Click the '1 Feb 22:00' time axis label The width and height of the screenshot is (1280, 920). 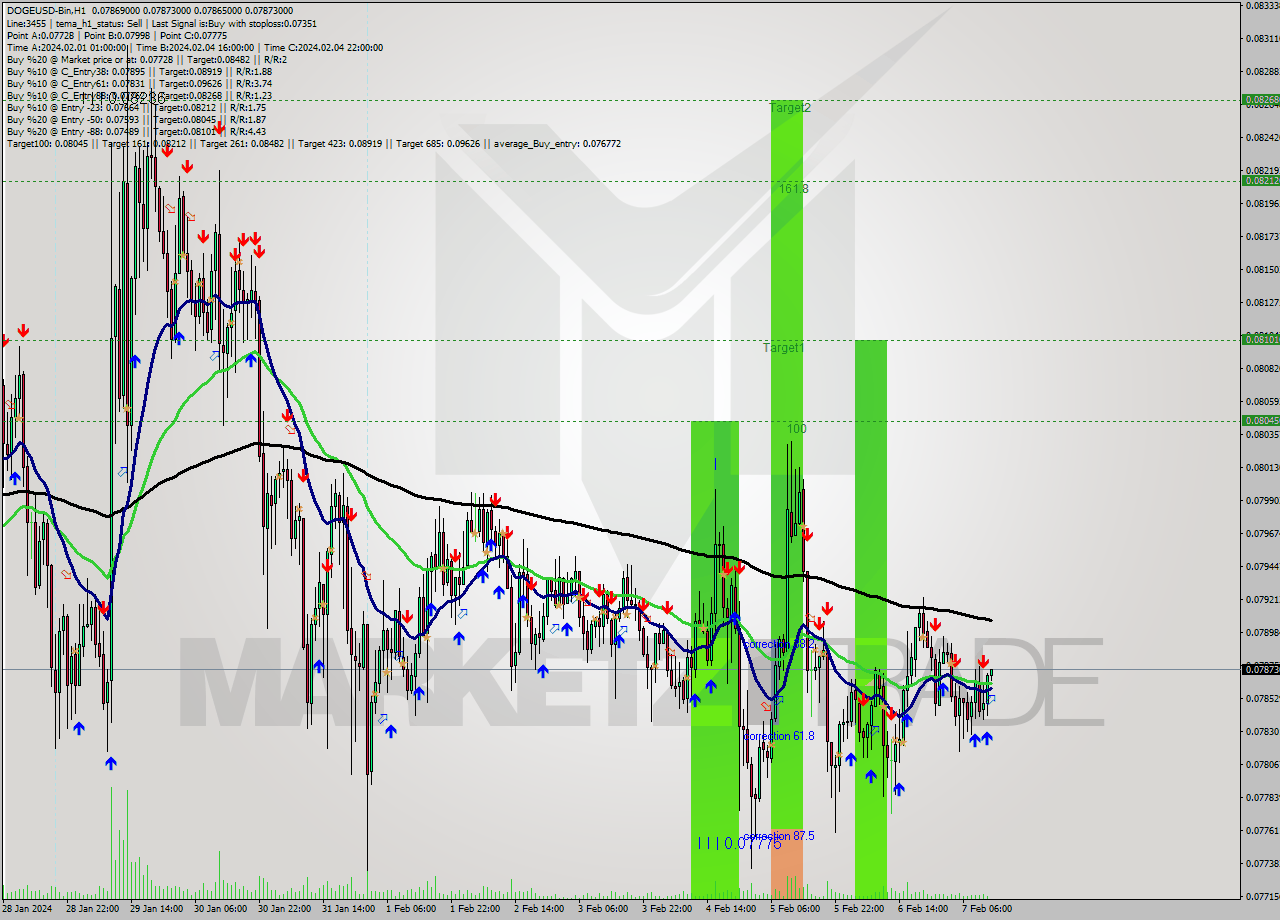click(x=475, y=909)
